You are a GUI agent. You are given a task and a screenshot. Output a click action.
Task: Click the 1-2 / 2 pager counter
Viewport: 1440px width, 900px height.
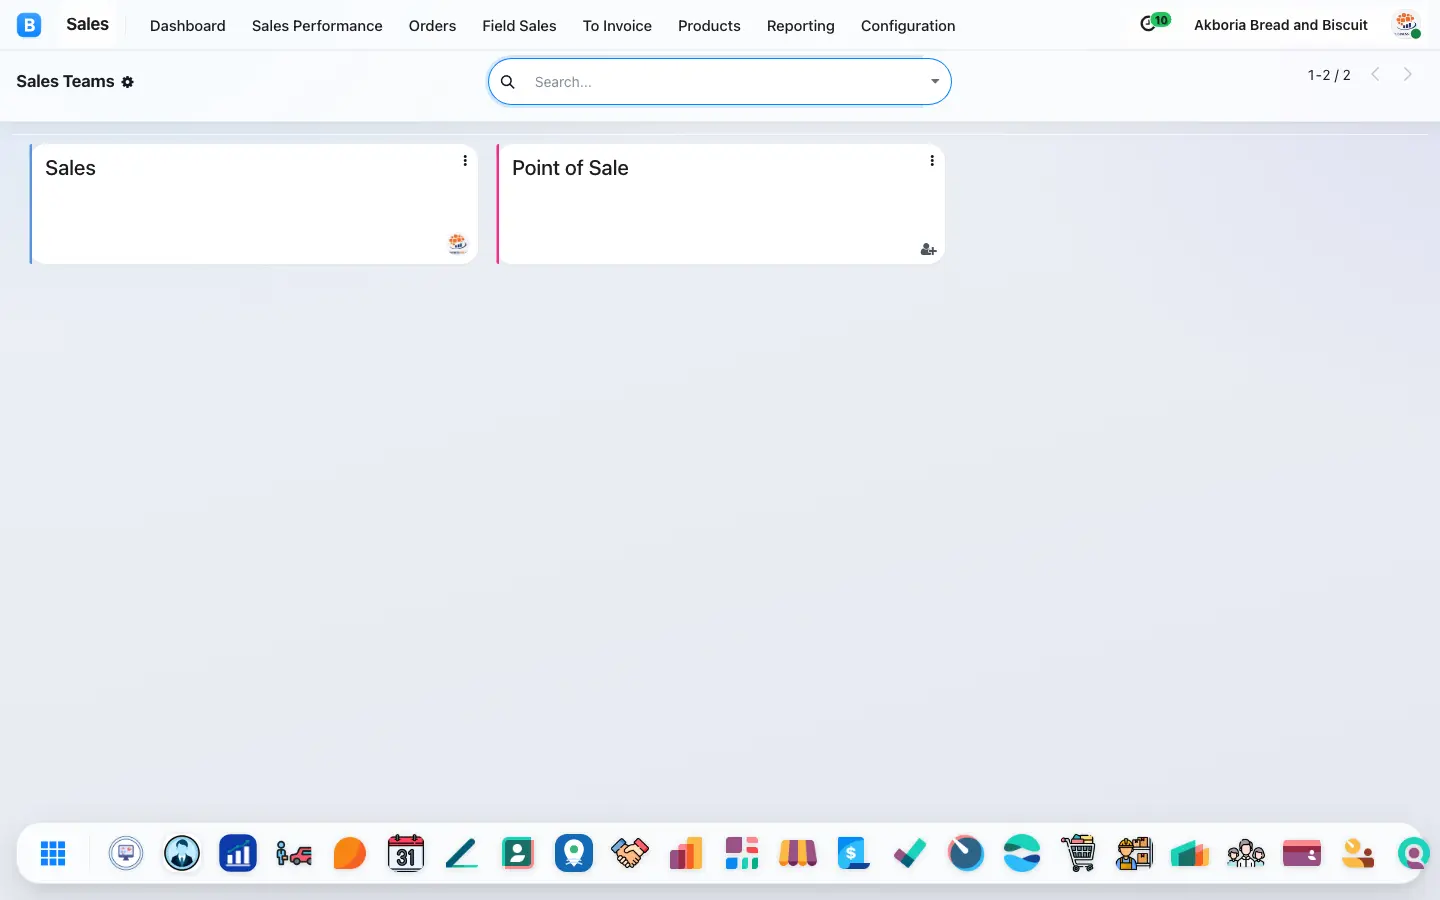[1329, 75]
